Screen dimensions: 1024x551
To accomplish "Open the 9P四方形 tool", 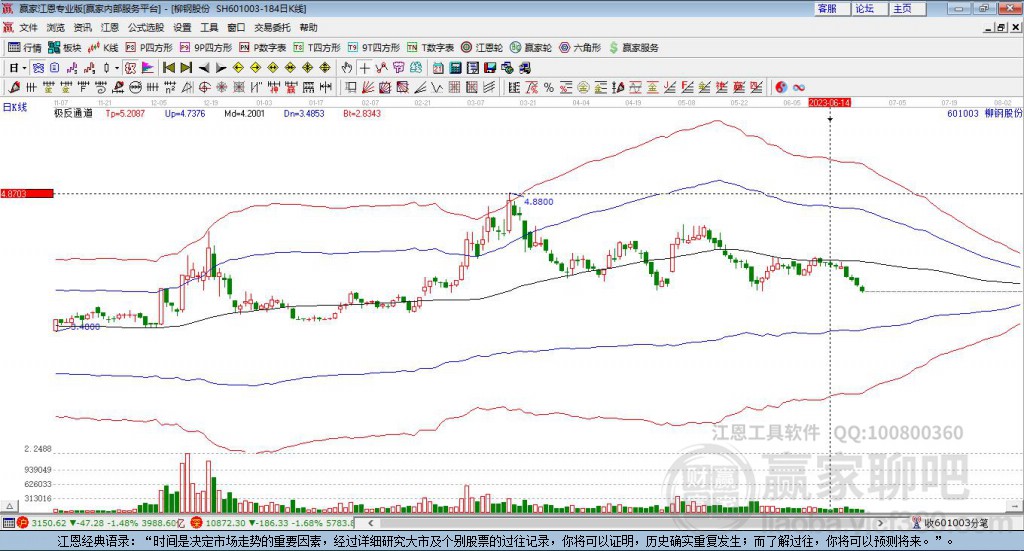I will [x=206, y=48].
